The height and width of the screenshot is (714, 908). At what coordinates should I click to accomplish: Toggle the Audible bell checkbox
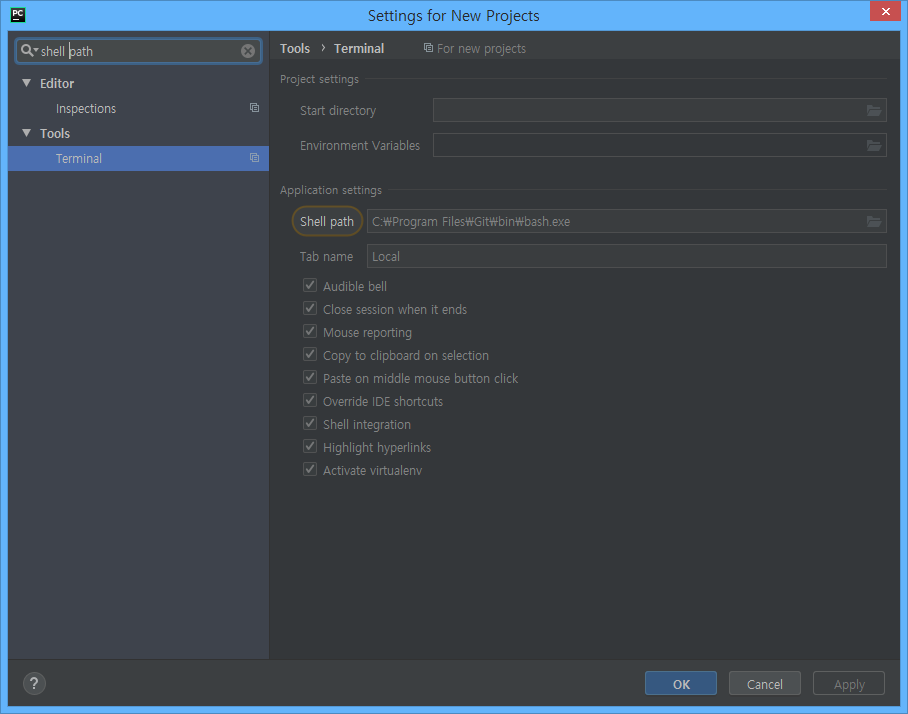[x=310, y=285]
